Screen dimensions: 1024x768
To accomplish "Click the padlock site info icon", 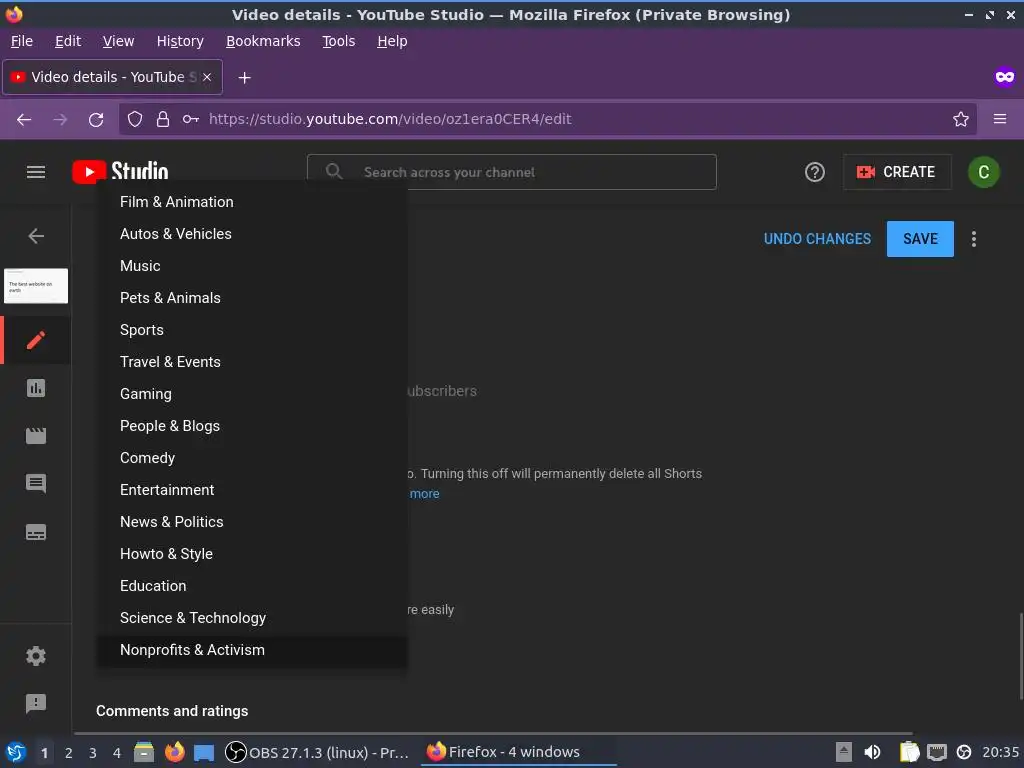I will coord(163,119).
